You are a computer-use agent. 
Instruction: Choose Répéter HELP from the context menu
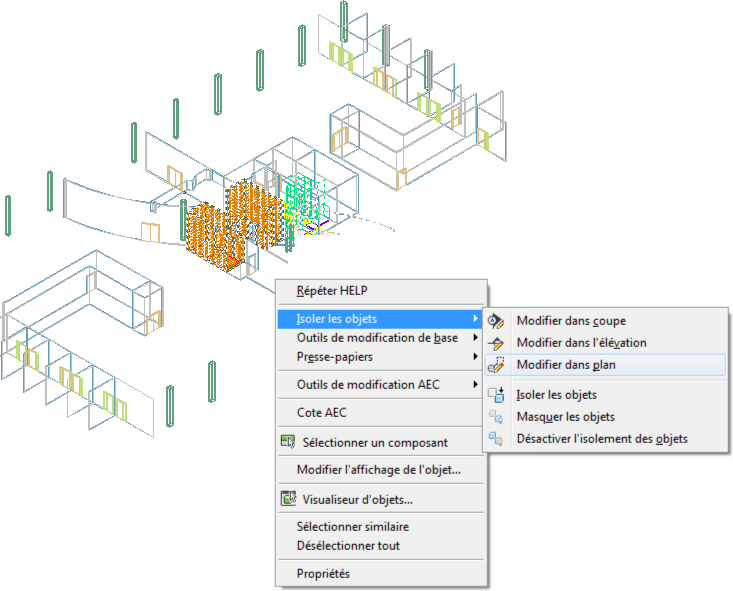pos(381,291)
